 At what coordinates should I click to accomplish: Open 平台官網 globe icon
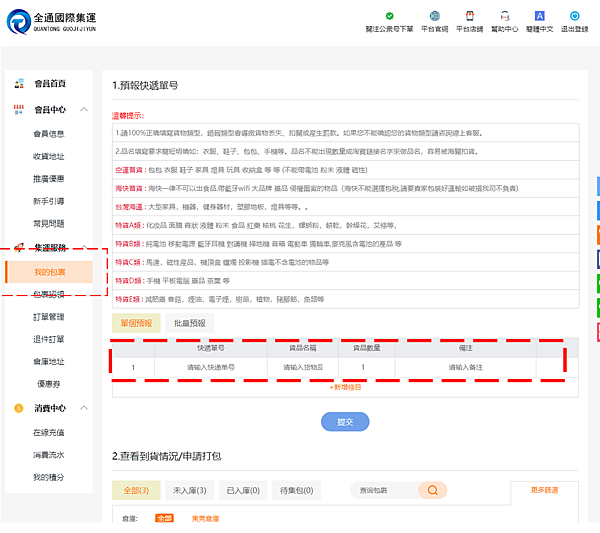[435, 16]
